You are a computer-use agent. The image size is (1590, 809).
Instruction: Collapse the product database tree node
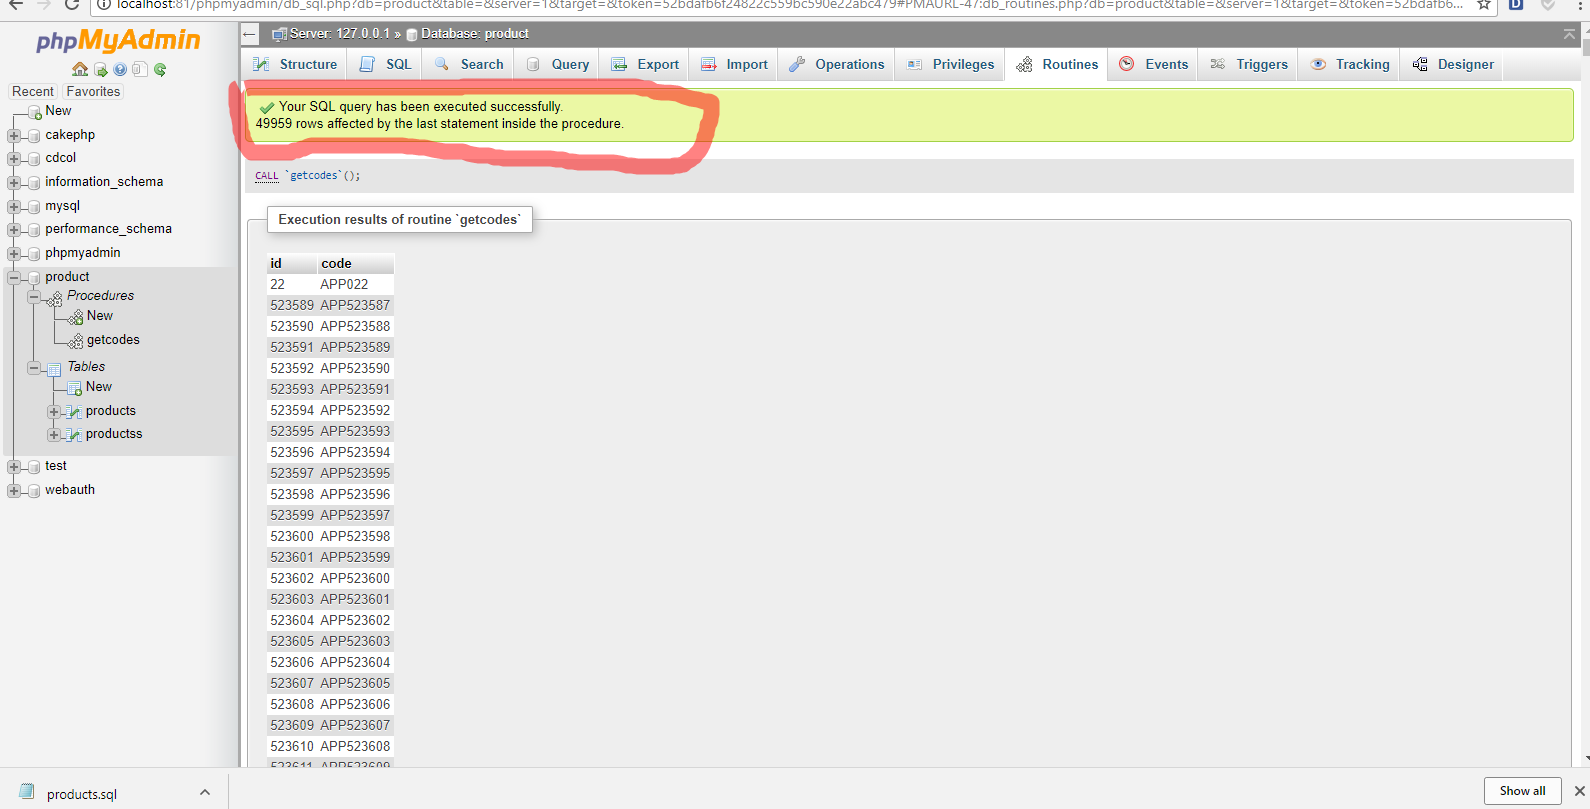[14, 277]
